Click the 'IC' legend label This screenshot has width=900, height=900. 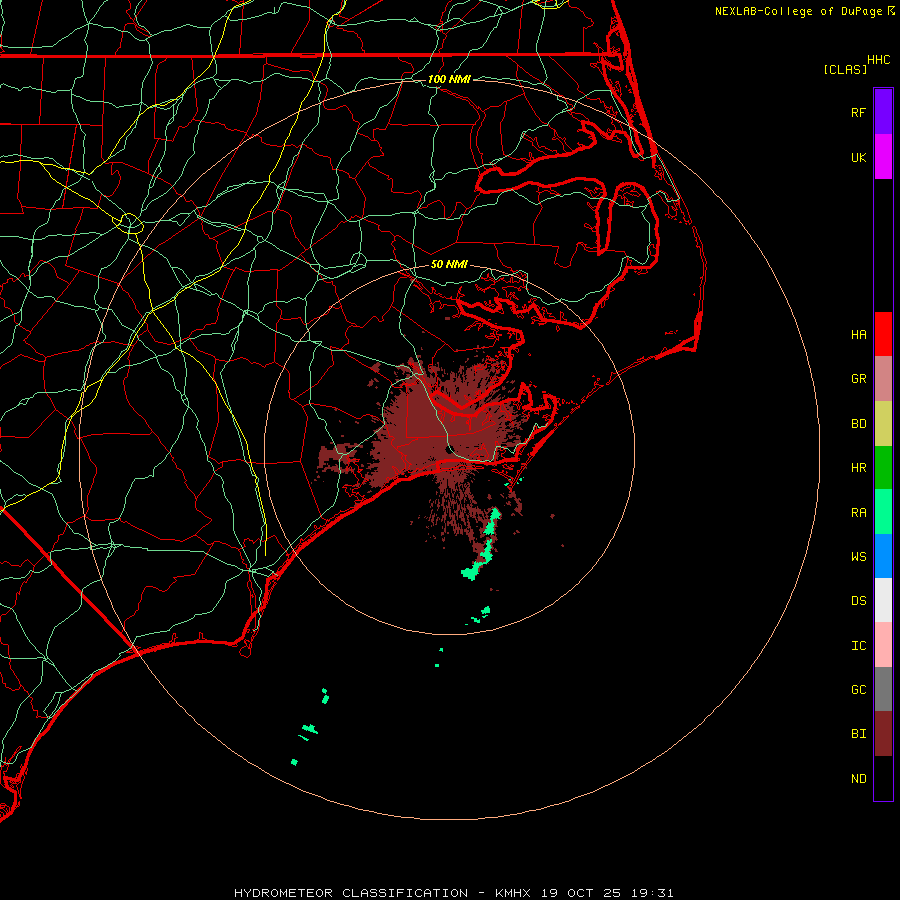[x=858, y=646]
